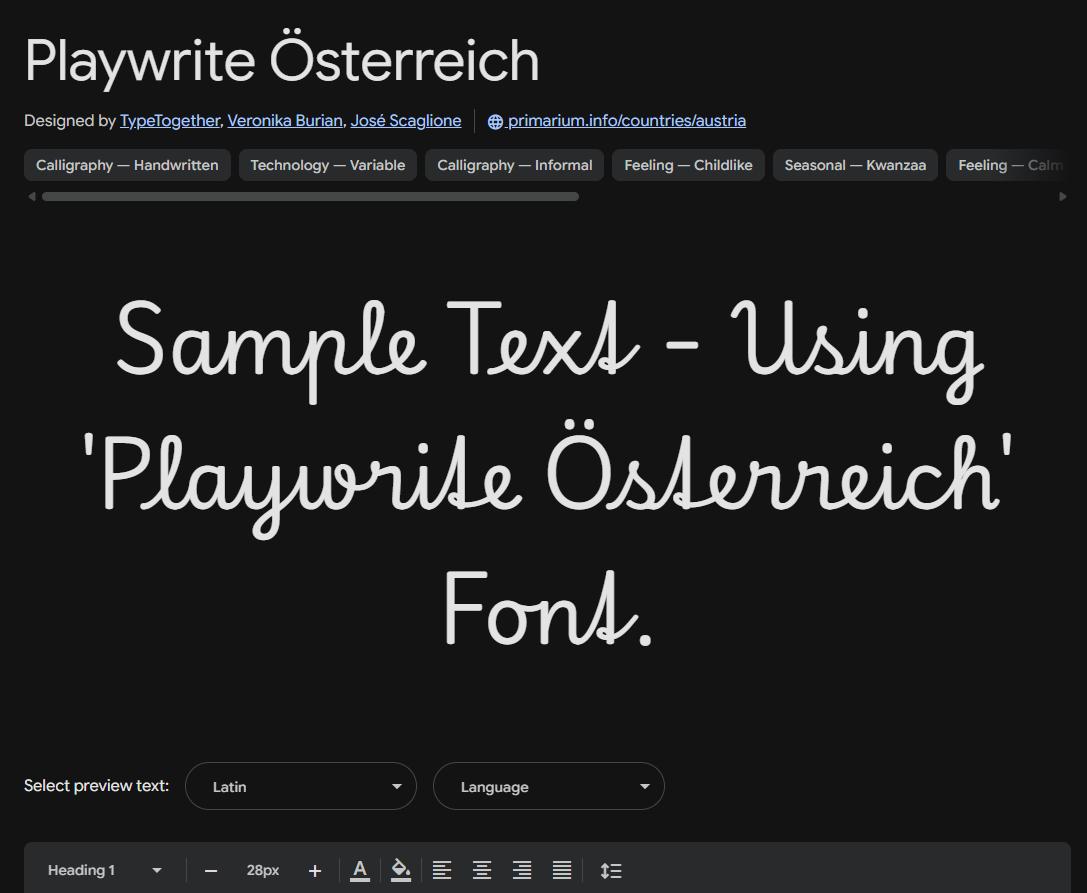Visit primarium.info/countries/austria link
Screen dimensions: 1087x893
coord(627,121)
